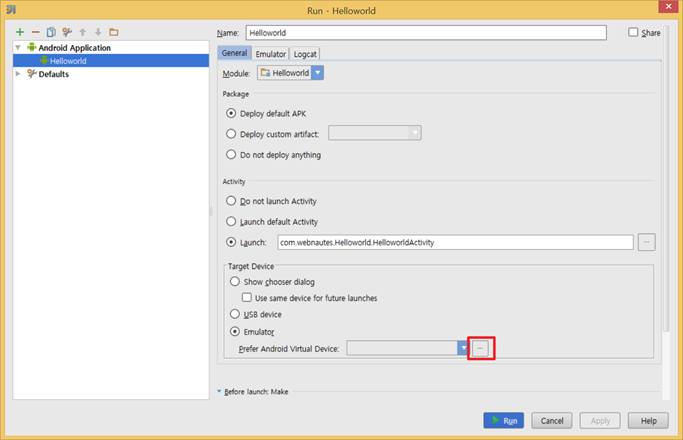The height and width of the screenshot is (440, 683).
Task: Switch to the Emulator tab
Action: tap(270, 54)
